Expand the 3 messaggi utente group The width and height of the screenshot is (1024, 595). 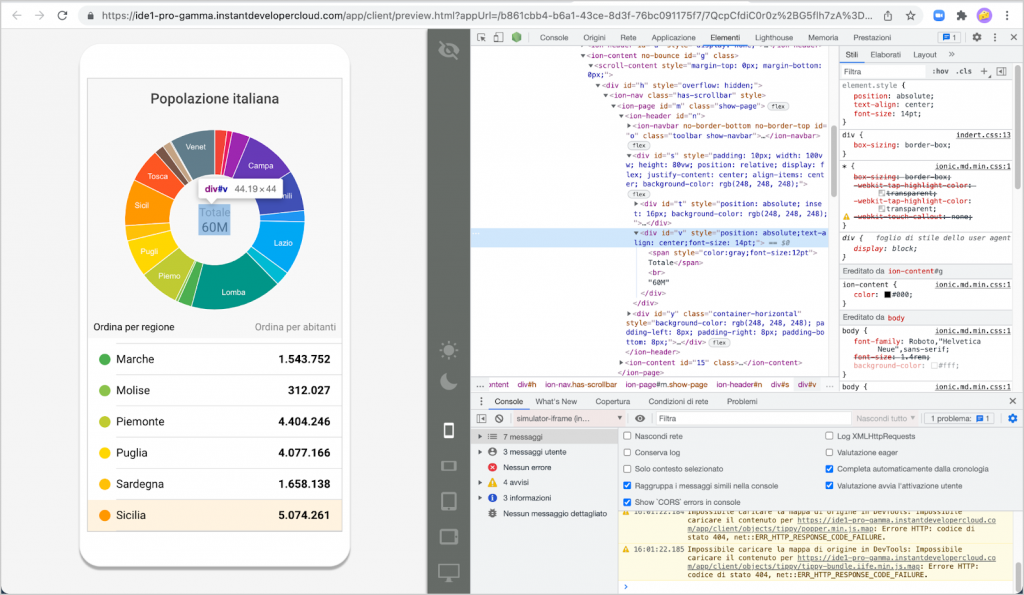[x=480, y=452]
